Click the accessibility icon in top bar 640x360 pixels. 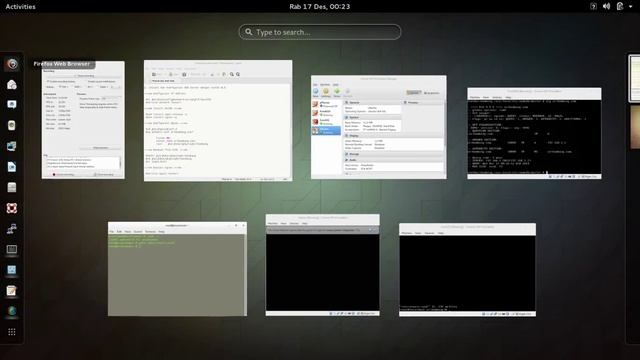click(593, 6)
